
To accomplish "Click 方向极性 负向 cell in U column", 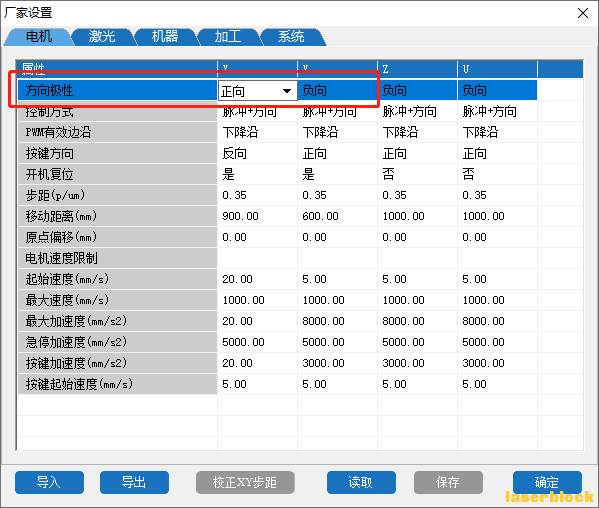I will click(x=497, y=91).
